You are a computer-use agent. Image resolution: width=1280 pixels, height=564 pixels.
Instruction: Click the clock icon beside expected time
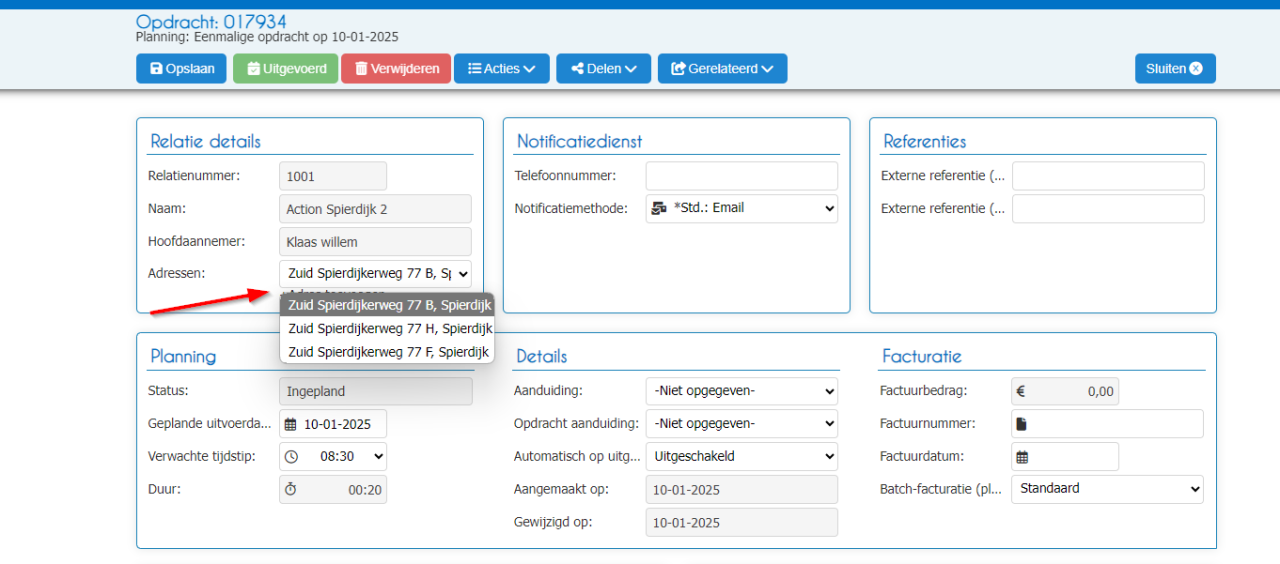[x=291, y=457]
